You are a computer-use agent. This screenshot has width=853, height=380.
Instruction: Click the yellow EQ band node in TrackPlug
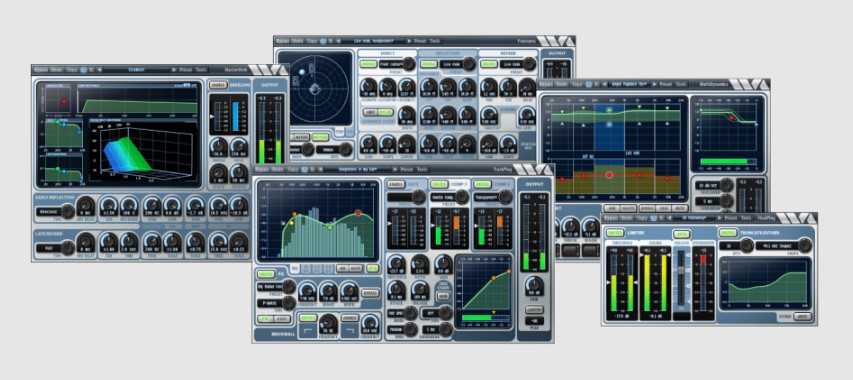point(292,222)
